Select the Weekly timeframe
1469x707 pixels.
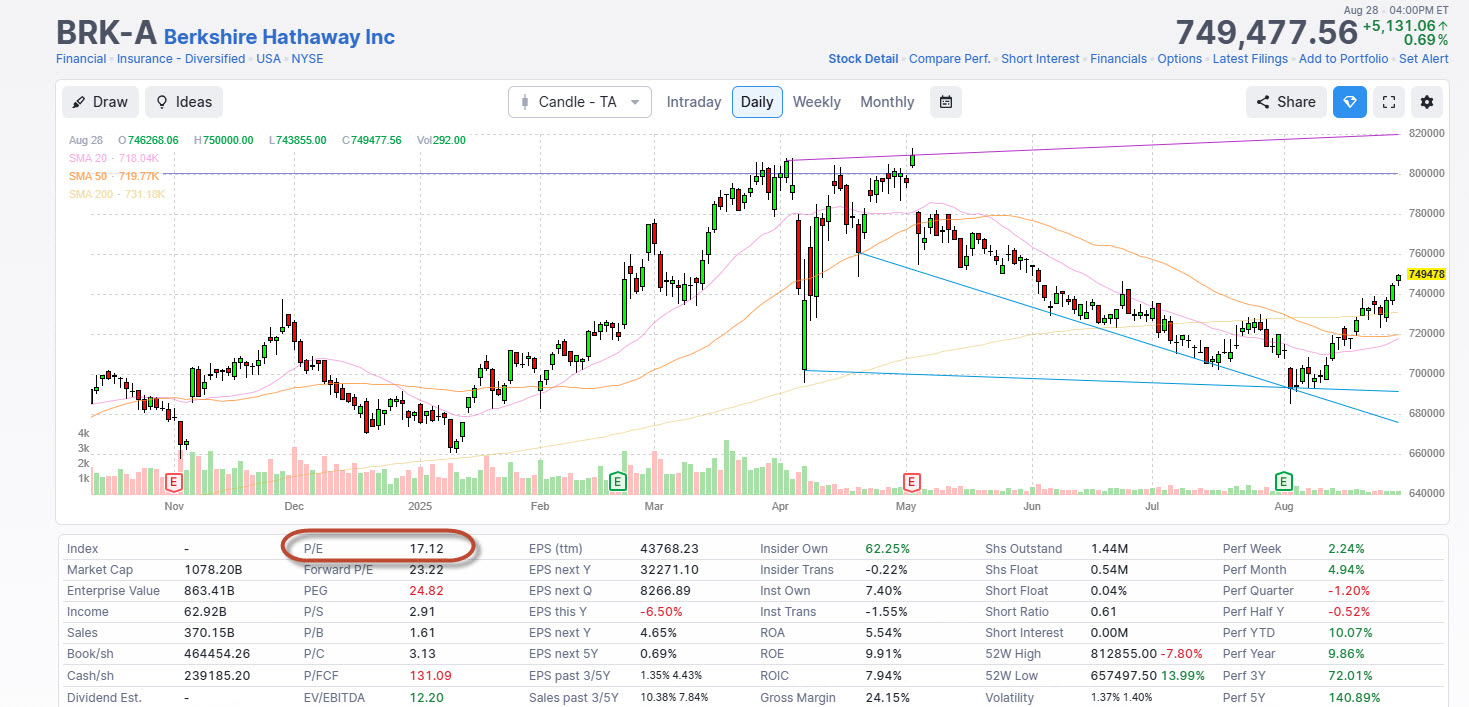click(816, 102)
